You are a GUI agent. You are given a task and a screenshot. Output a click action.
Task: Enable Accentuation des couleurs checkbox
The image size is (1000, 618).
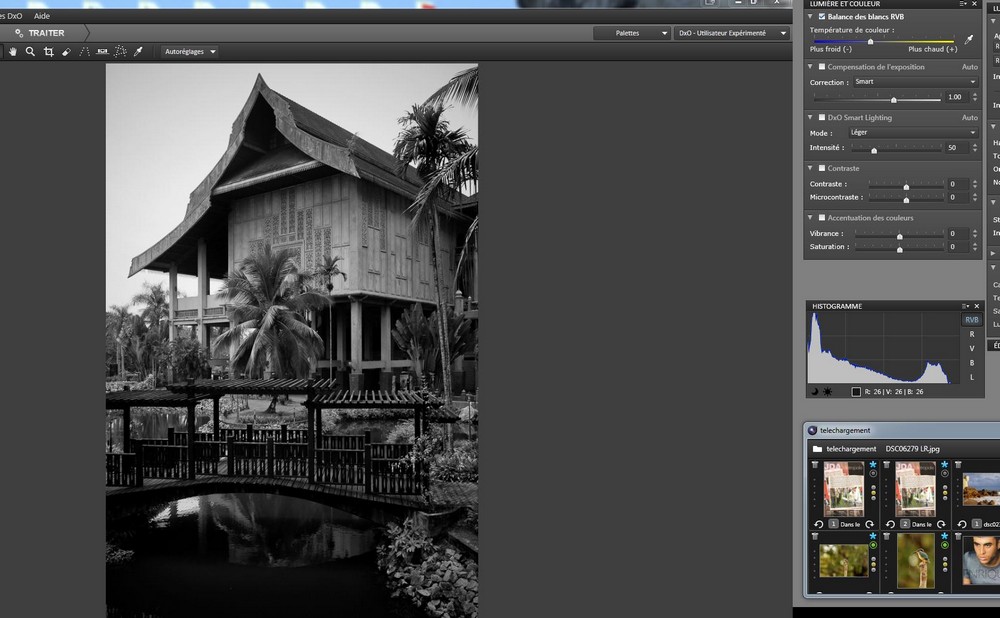[821, 217]
